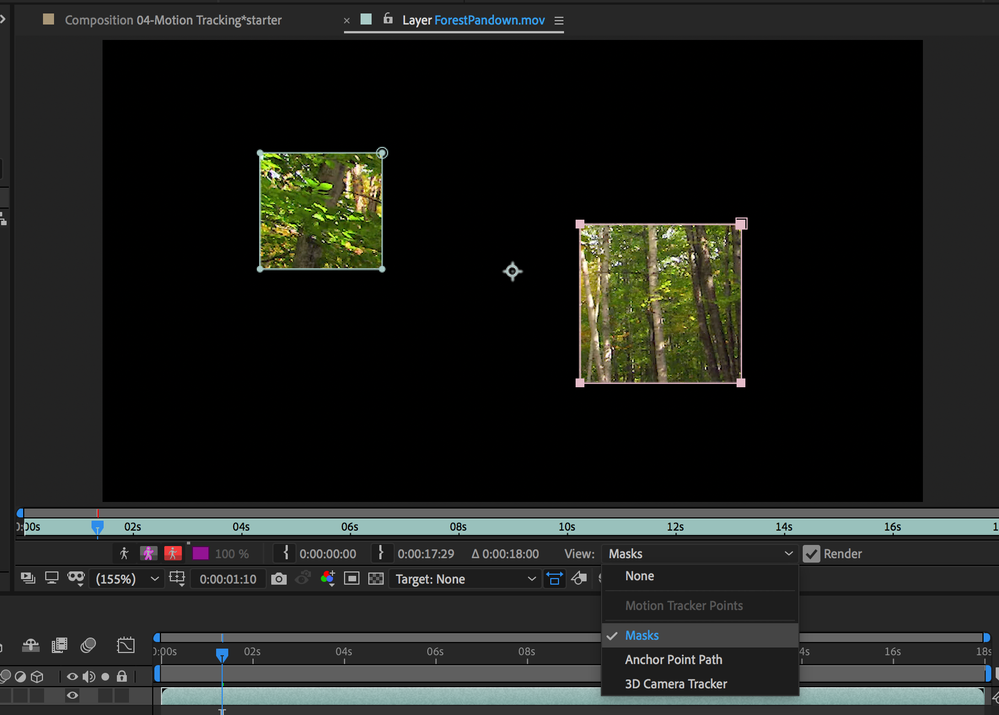The image size is (999, 715).
Task: Toggle blue Comp Button icon right of Target
Action: [554, 579]
